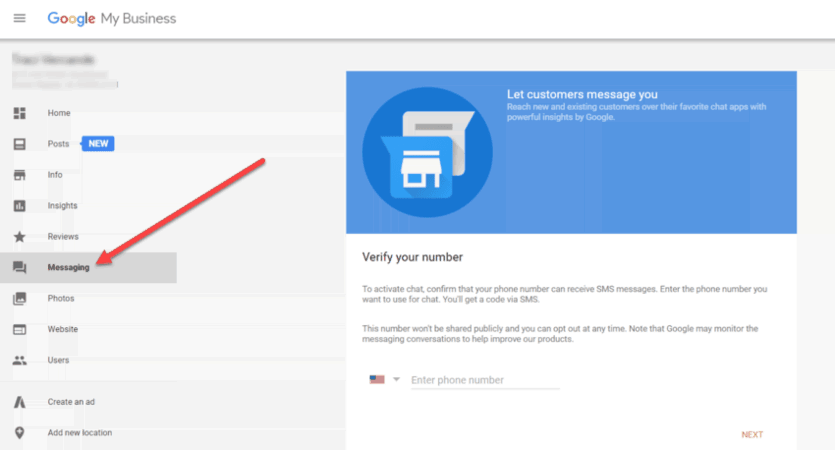
Task: Select Reviews in the sidebar menu
Action: pos(62,237)
